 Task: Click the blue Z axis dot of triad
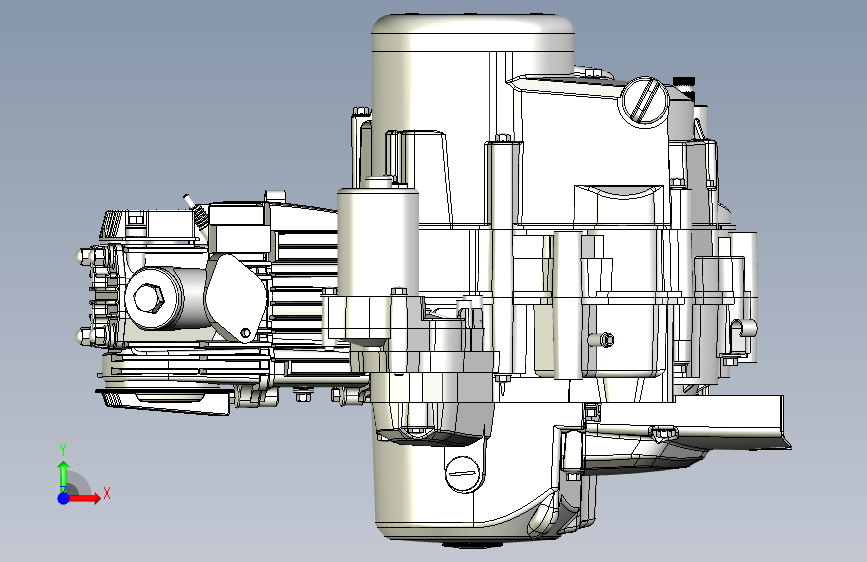[64, 498]
